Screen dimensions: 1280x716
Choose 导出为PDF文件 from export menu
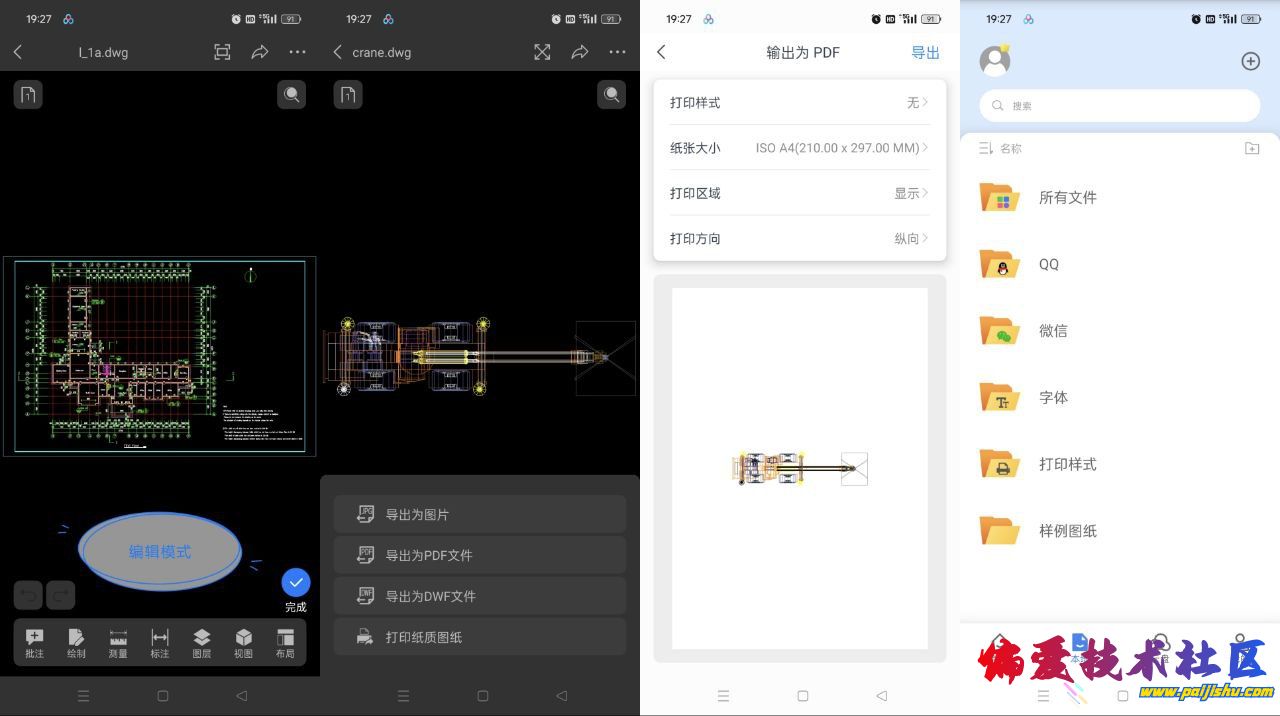pos(479,555)
